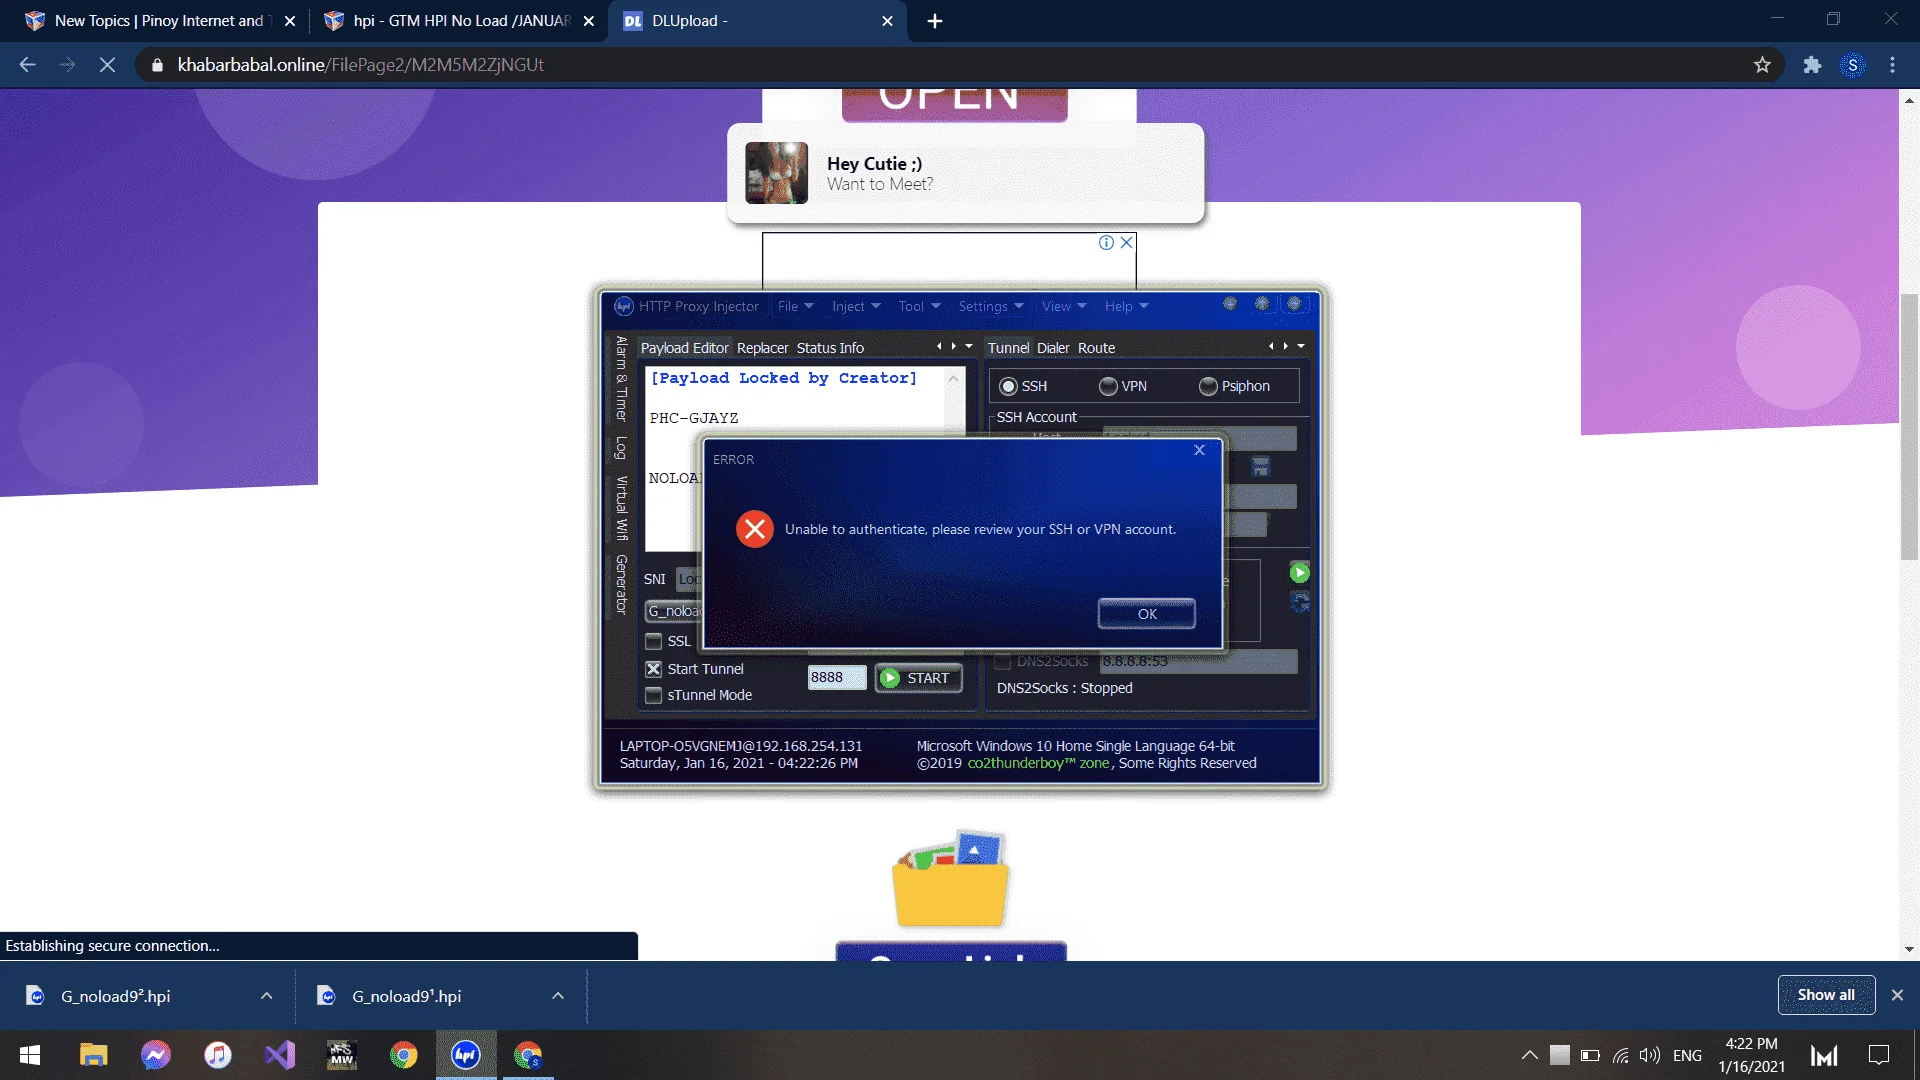Close the ERROR dialog with X
This screenshot has height=1080, width=1920.
pos(1199,451)
